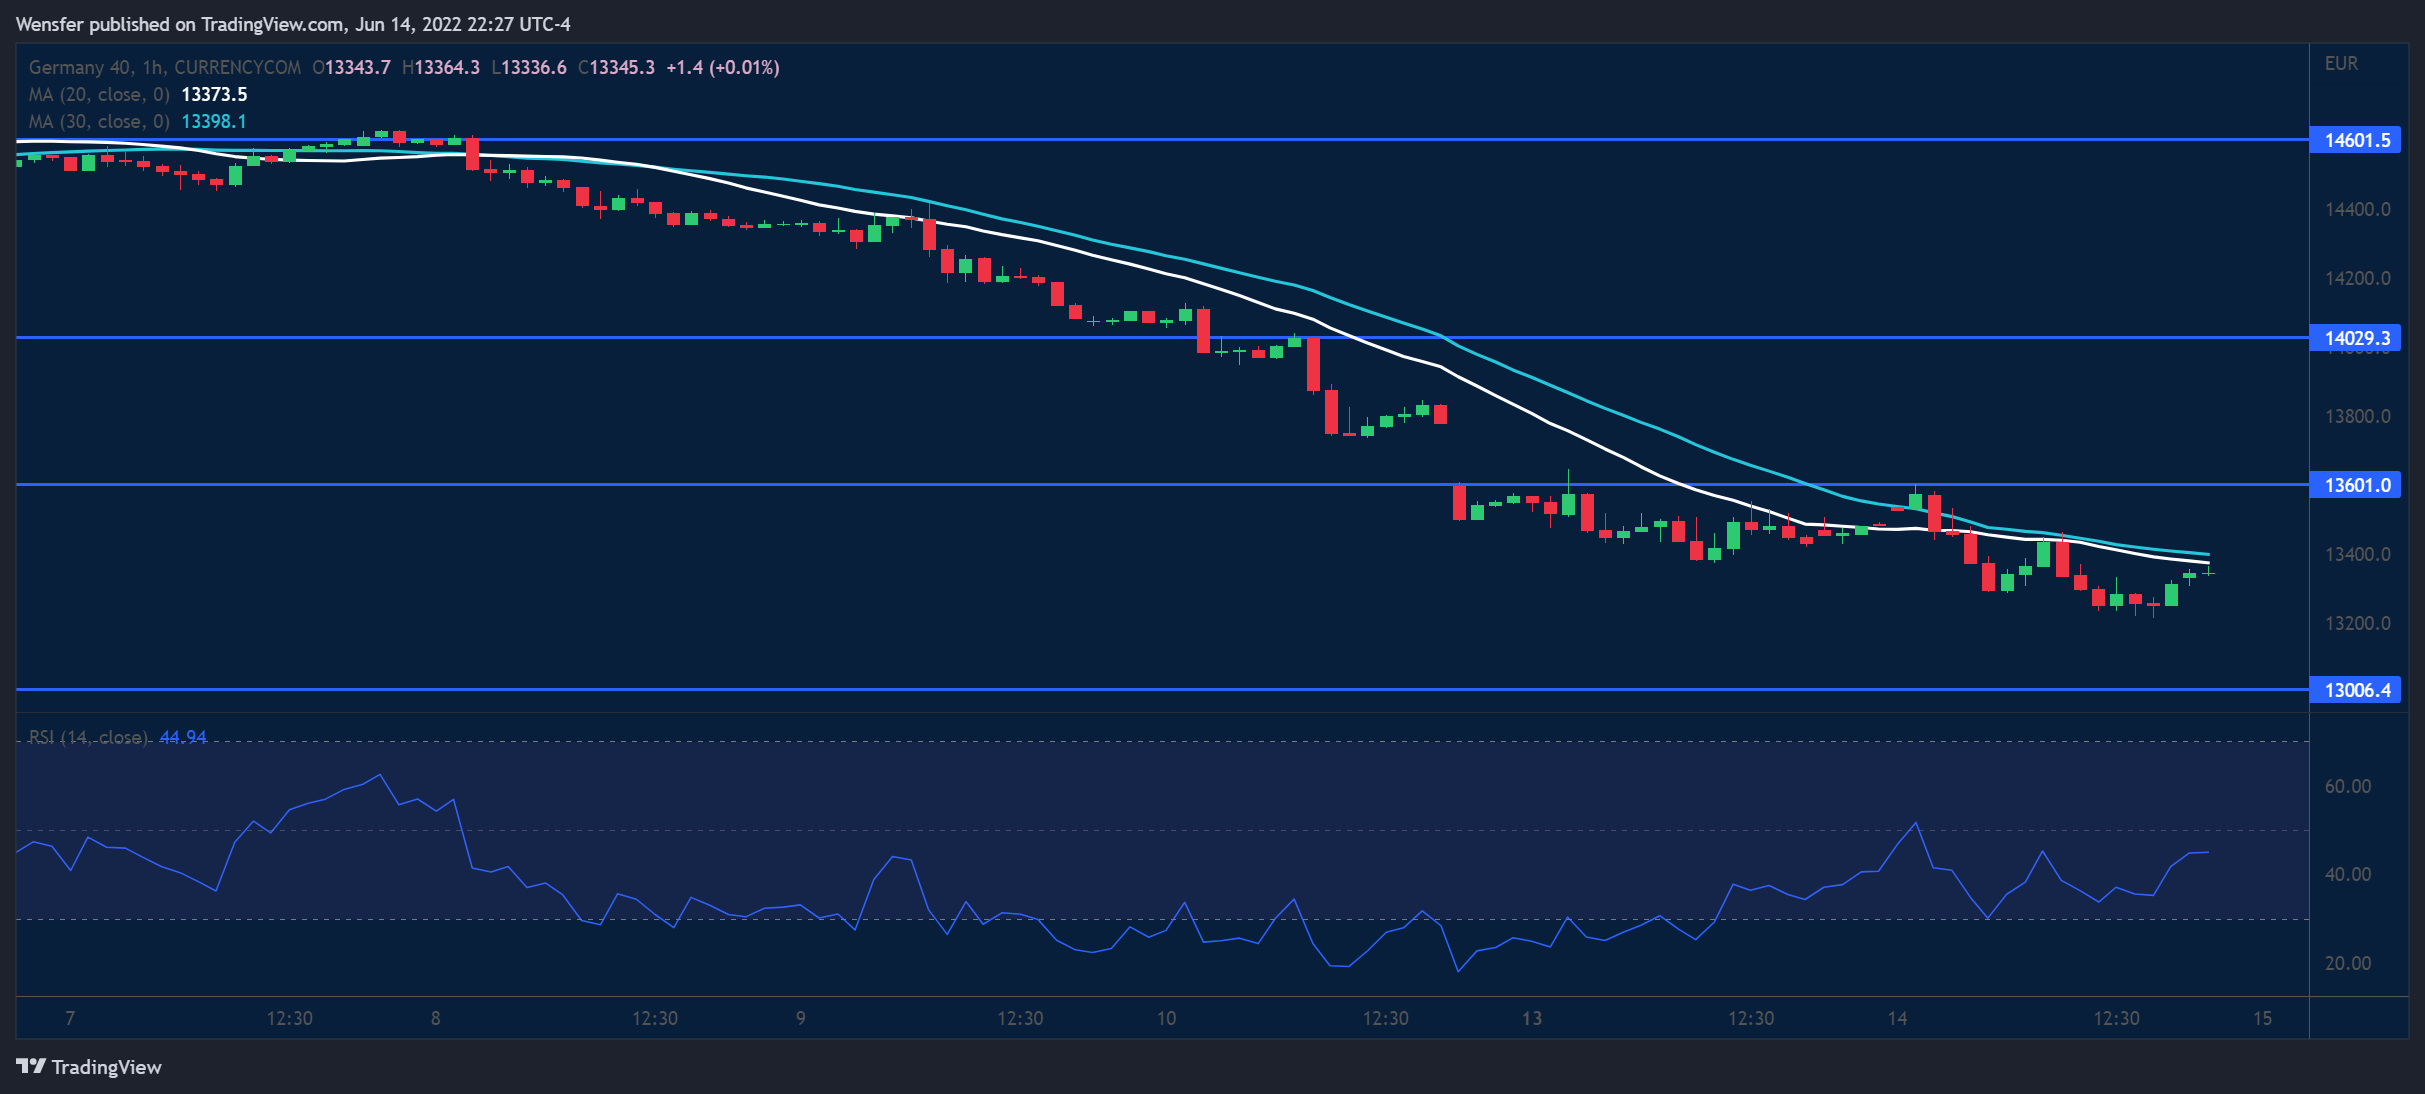
Task: Click the published-on header text
Action: coord(293,24)
